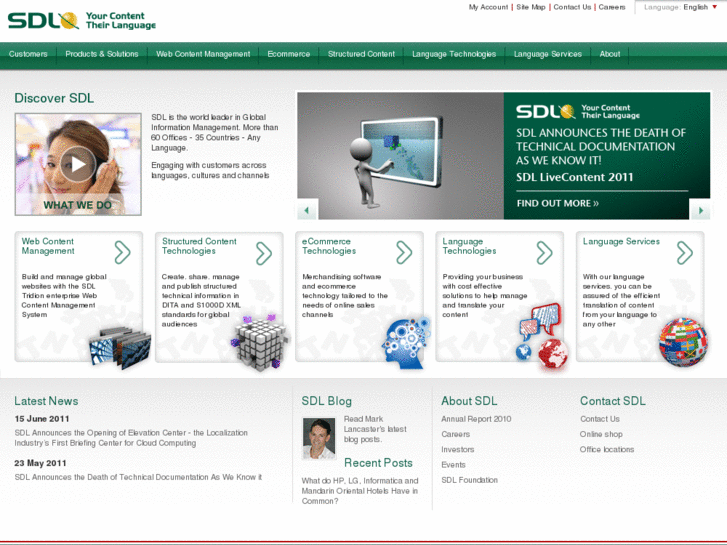The width and height of the screenshot is (727, 545).
Task: Open the Elevation Center news story
Action: click(131, 438)
